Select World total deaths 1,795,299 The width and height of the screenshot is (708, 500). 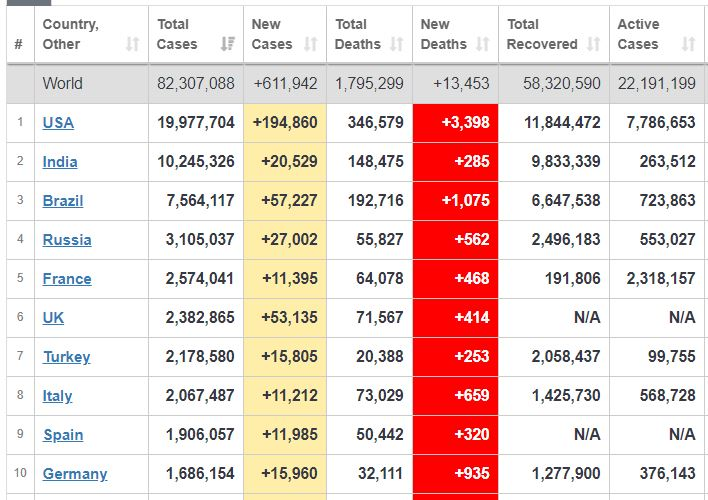(369, 84)
